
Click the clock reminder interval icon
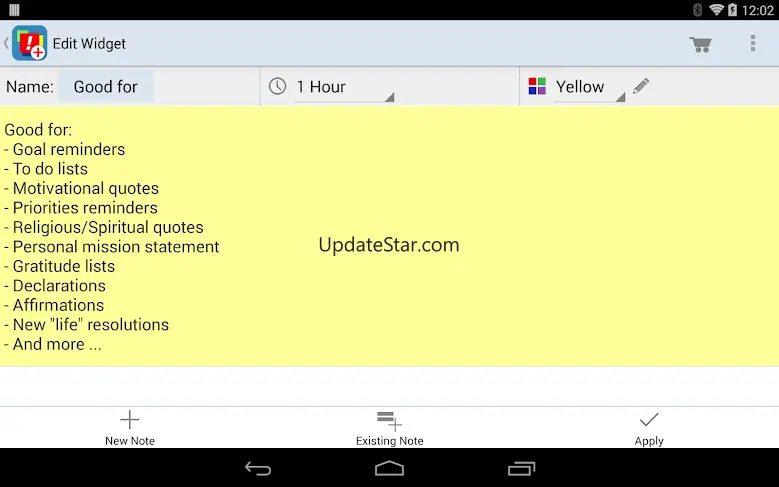(x=277, y=86)
